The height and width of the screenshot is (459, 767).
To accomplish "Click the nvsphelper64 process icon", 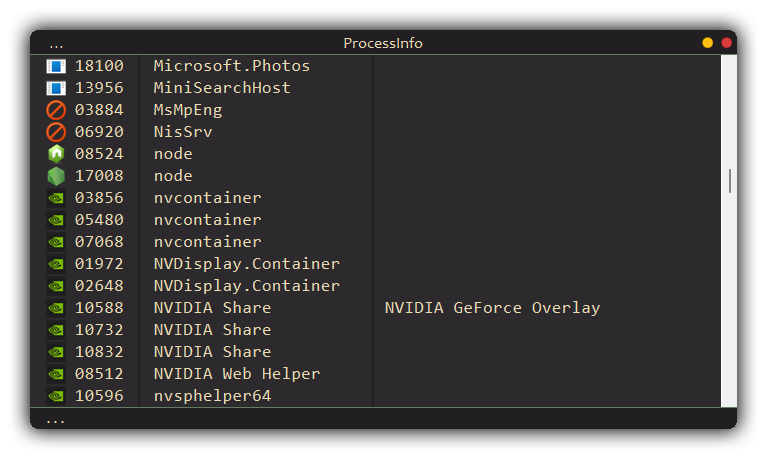I will click(56, 396).
